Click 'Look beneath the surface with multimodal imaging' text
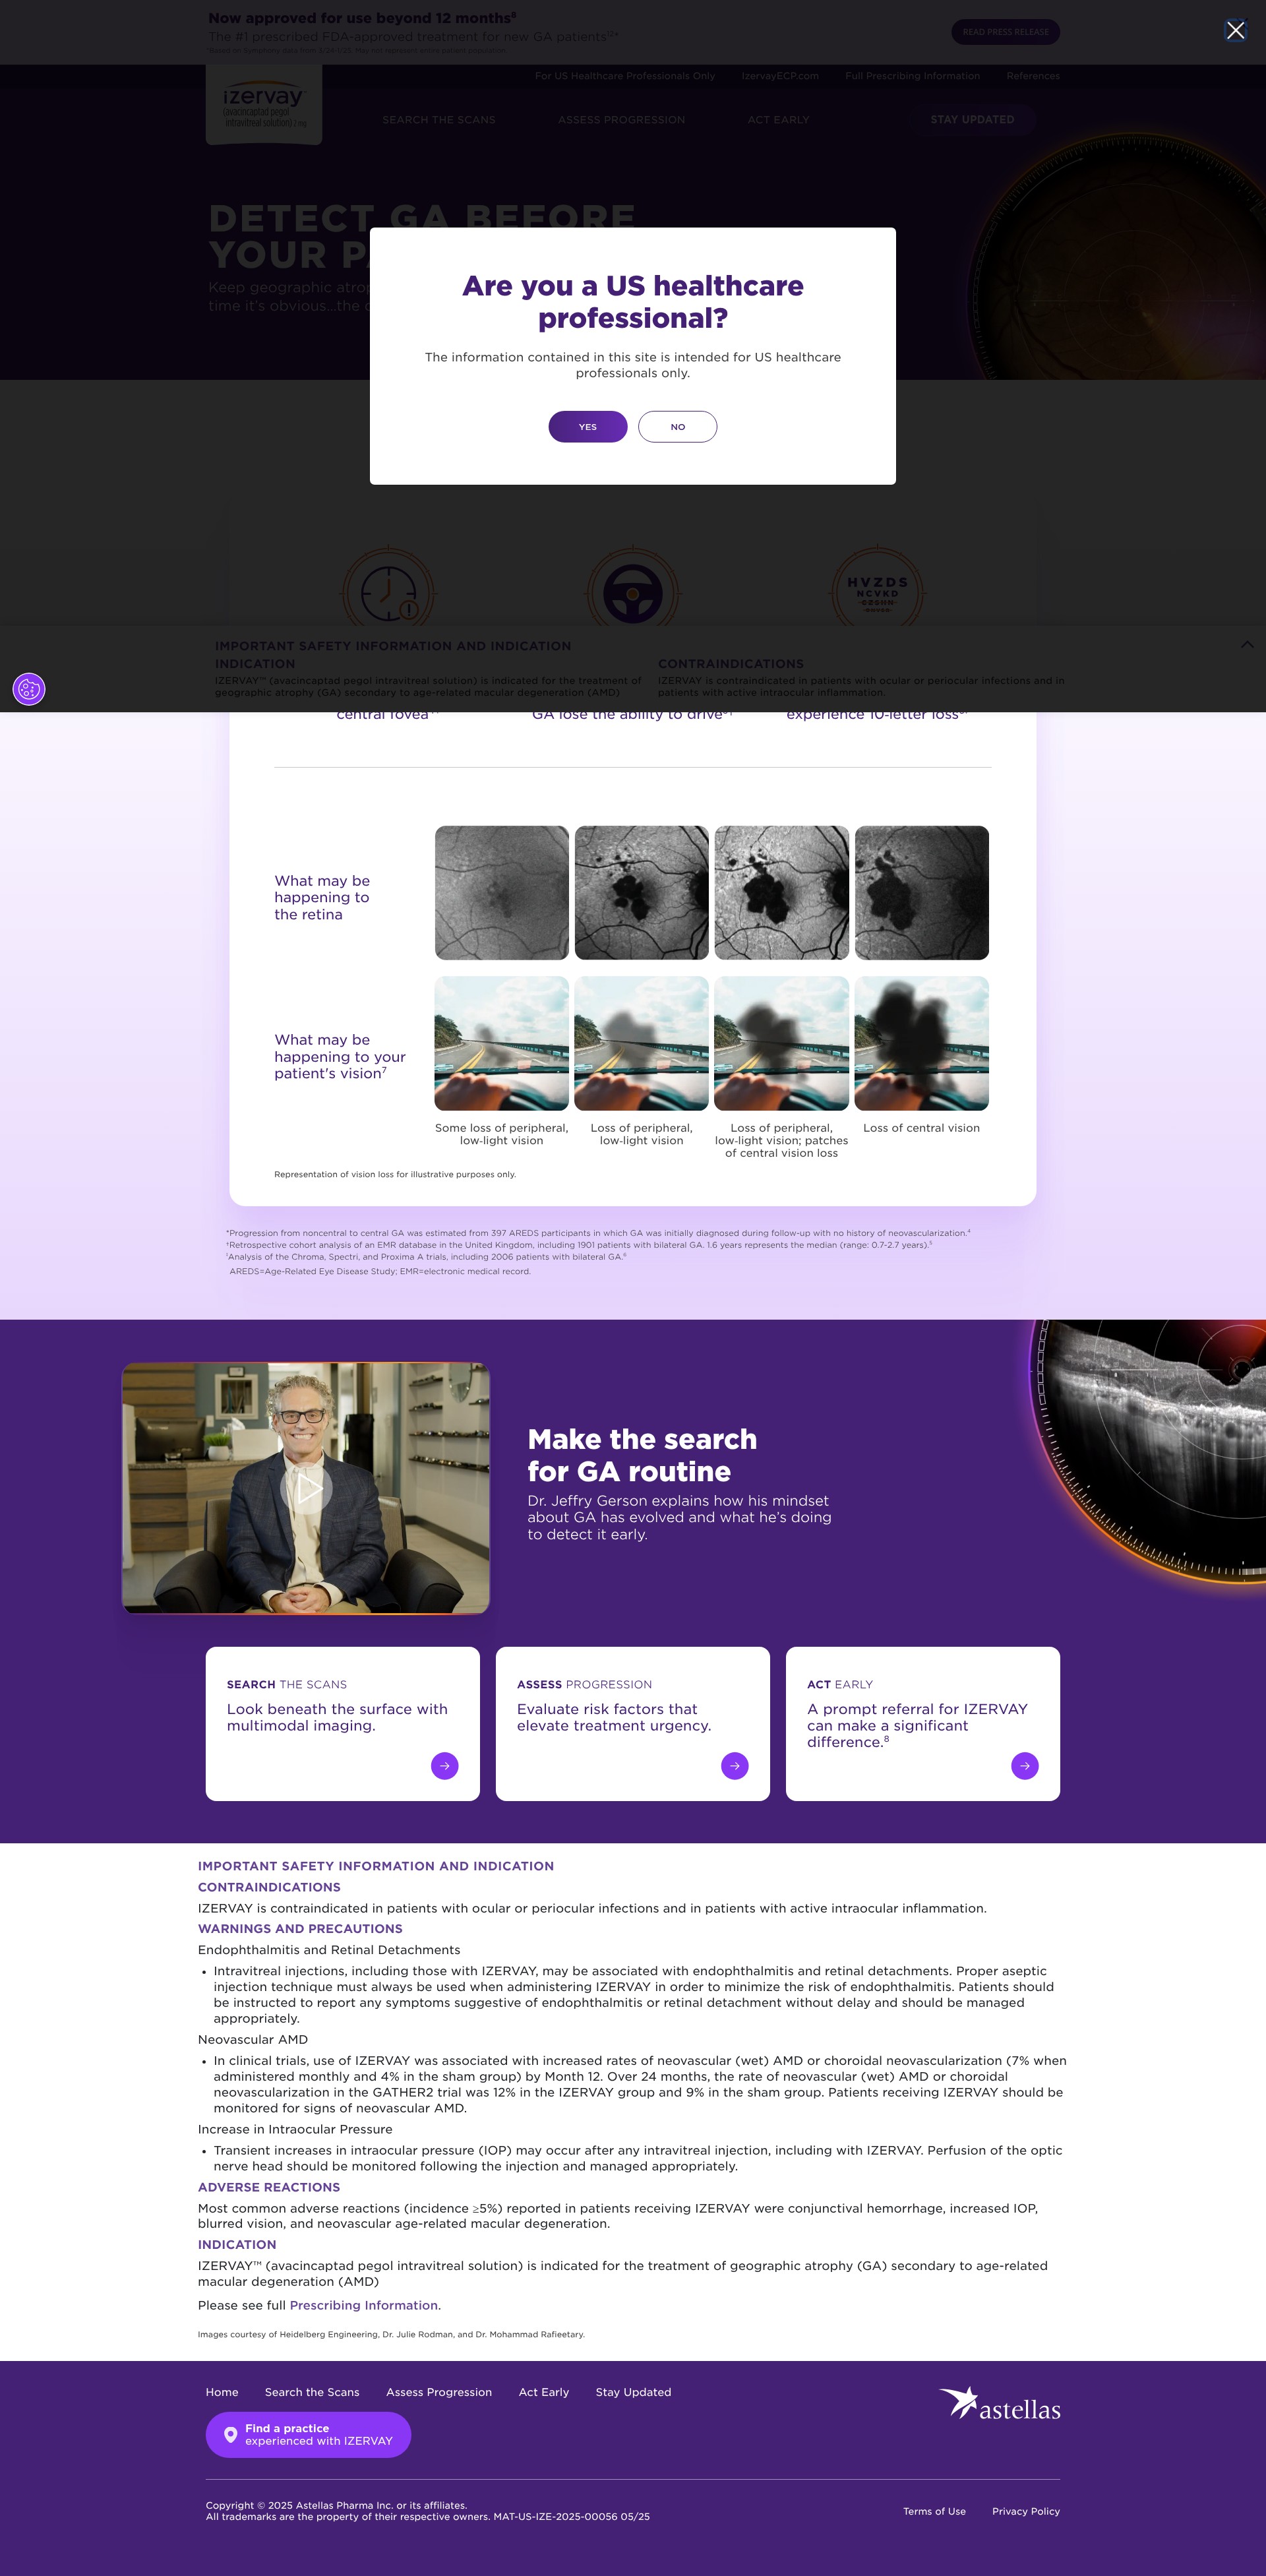 pos(337,1717)
